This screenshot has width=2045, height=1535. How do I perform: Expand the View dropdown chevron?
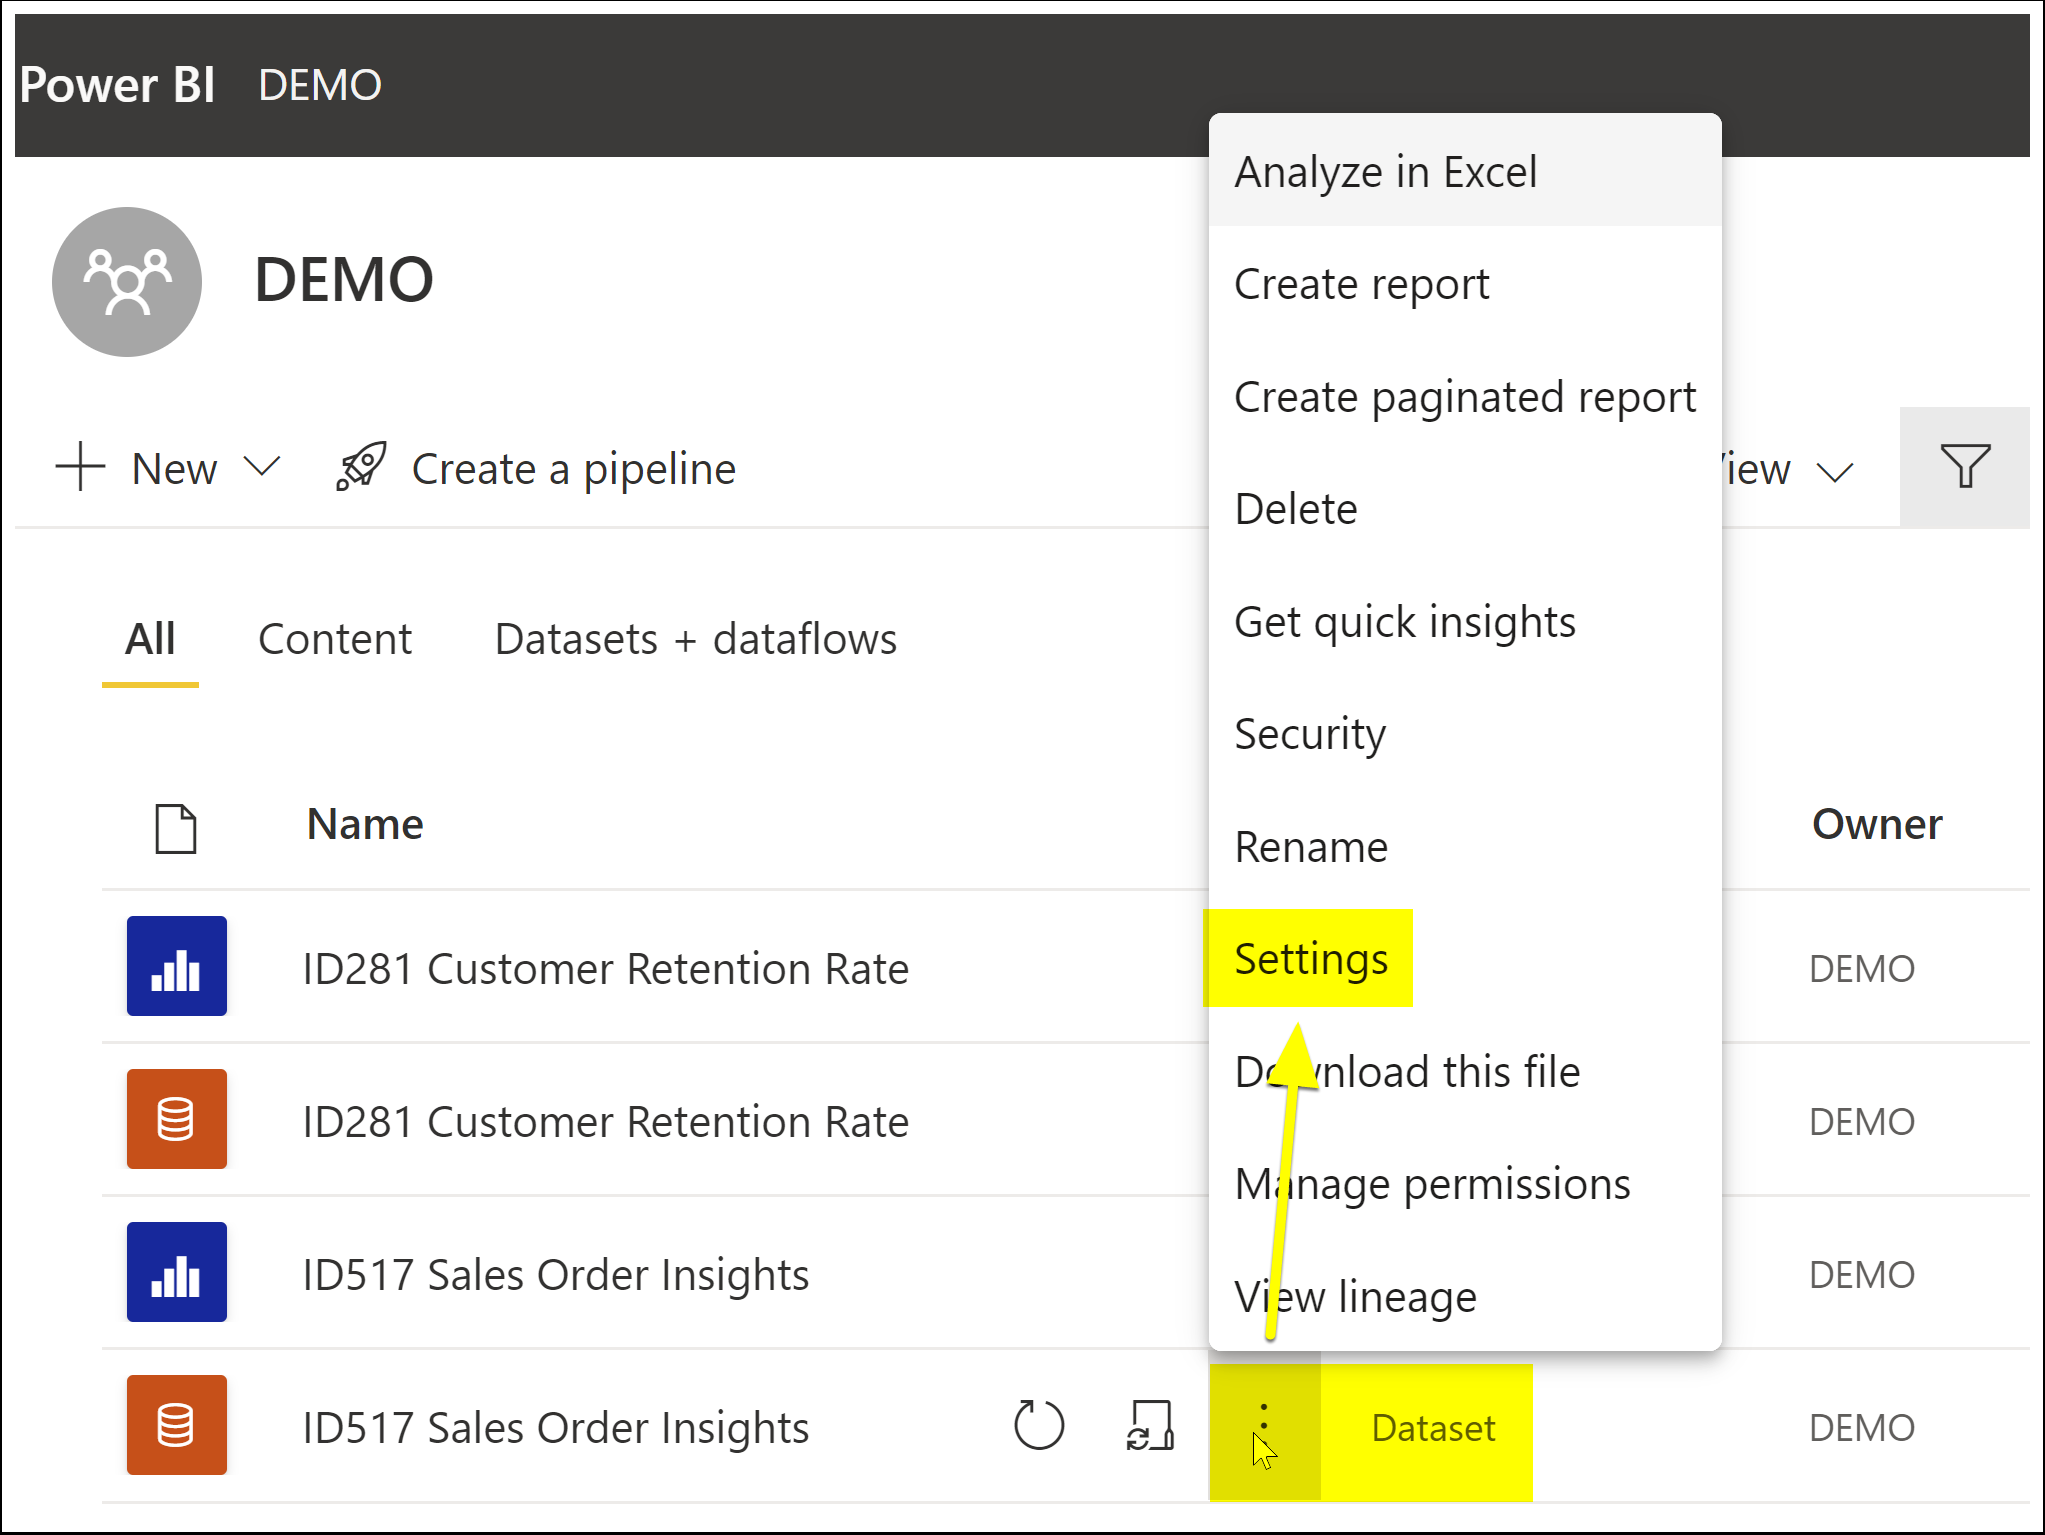[1835, 472]
